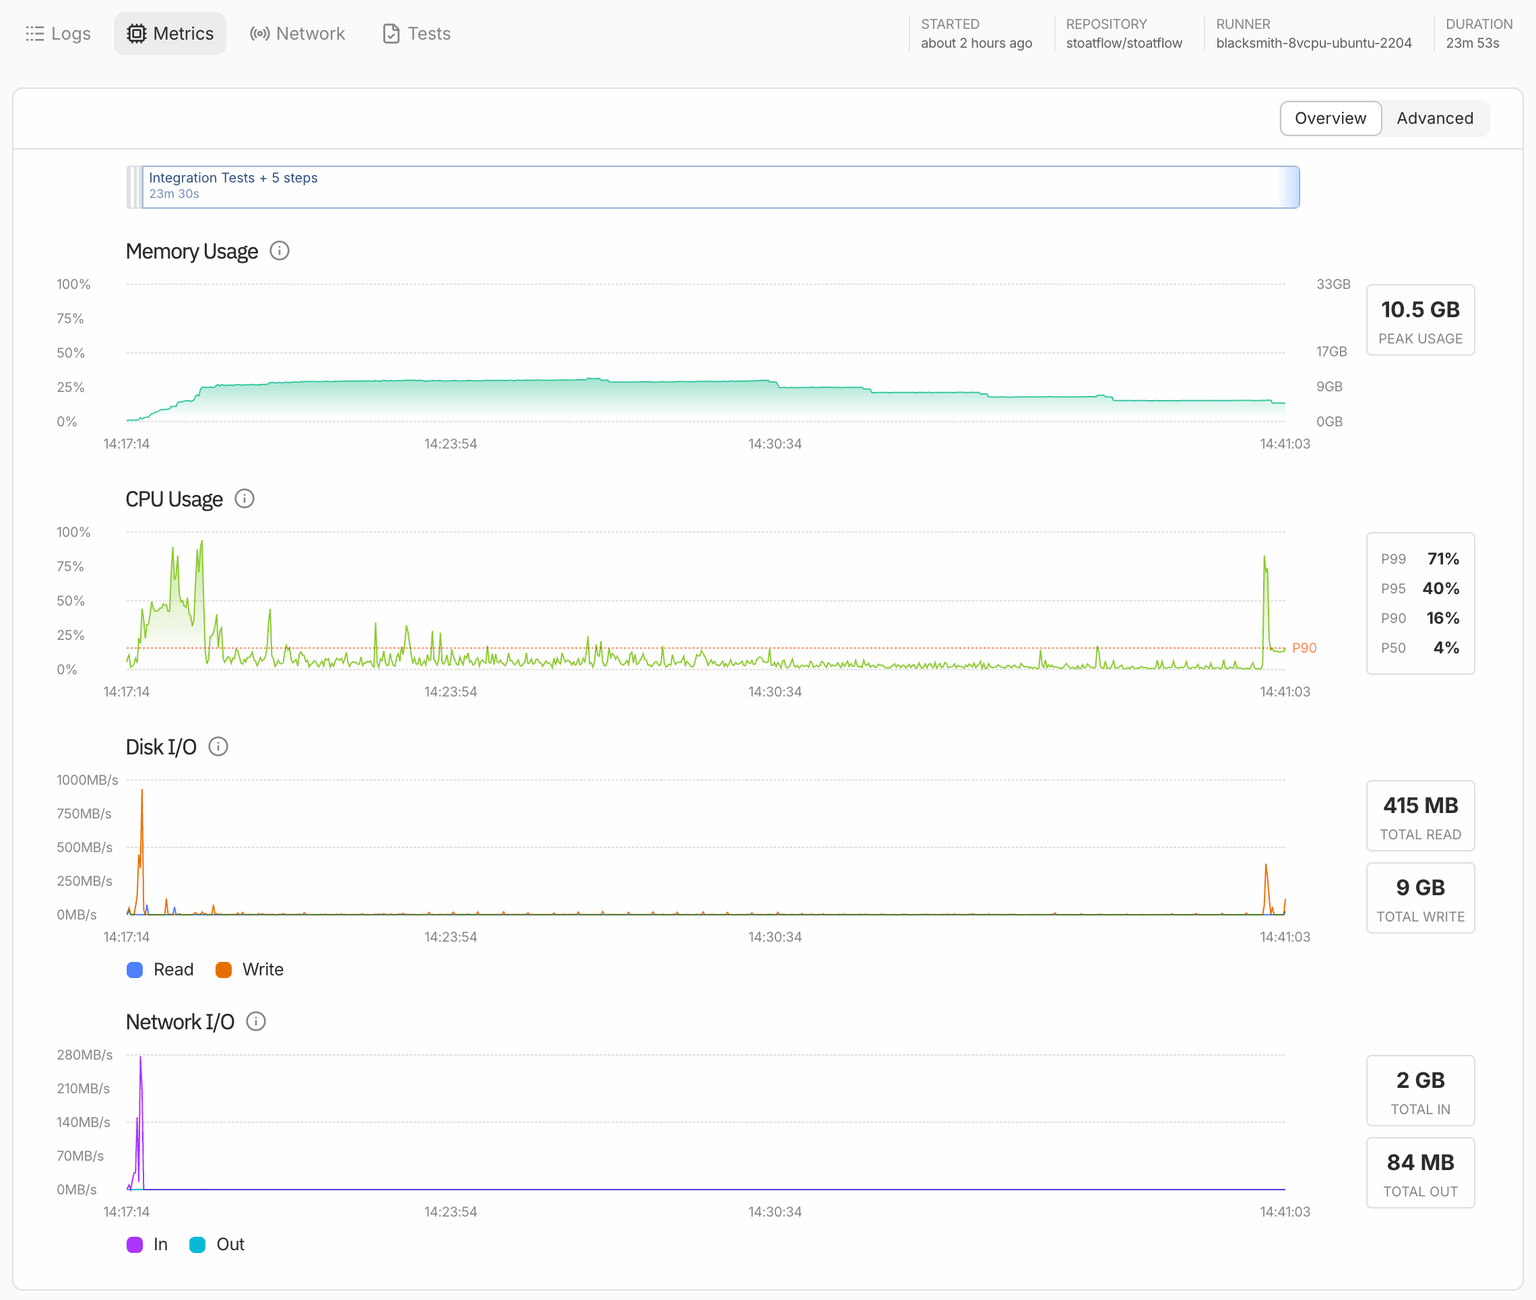The height and width of the screenshot is (1300, 1536).
Task: Click the Disk I/O heading
Action: (x=161, y=747)
